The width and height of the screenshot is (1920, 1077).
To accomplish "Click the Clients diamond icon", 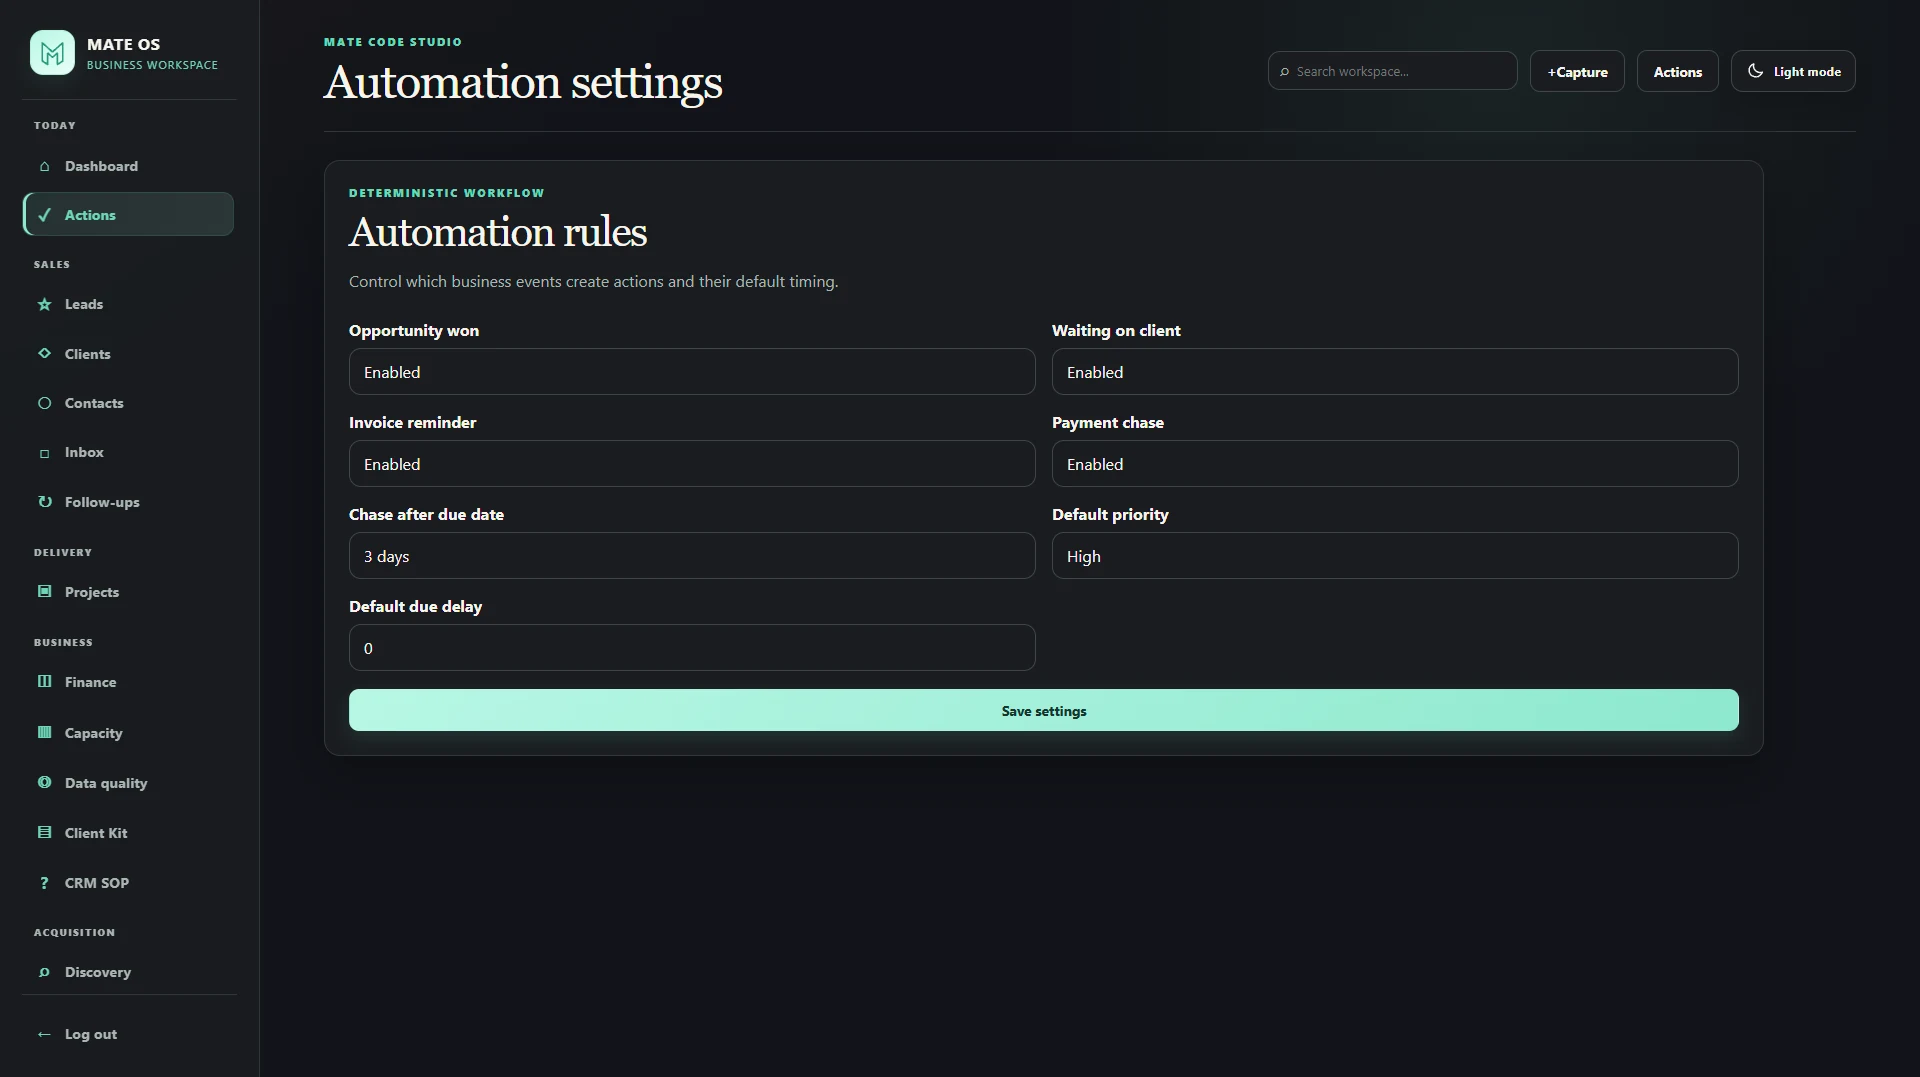I will [44, 353].
